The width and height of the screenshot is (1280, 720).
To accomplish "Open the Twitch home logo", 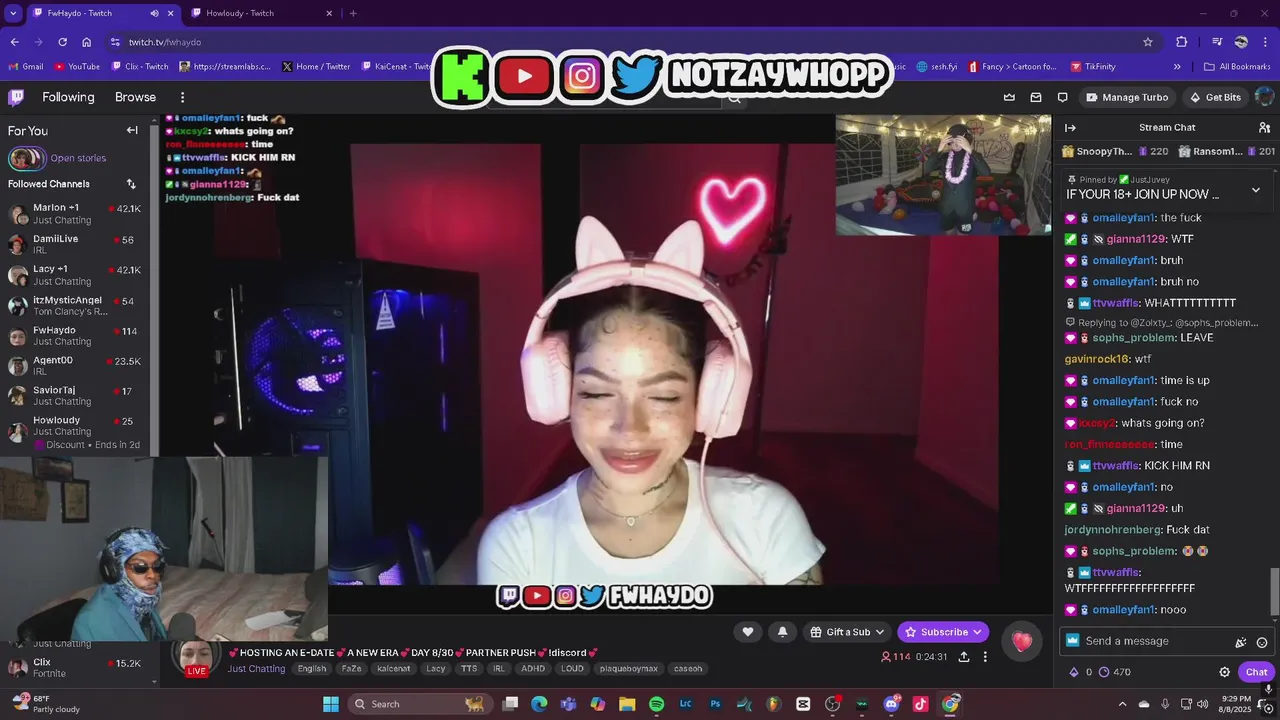I will click(16, 97).
